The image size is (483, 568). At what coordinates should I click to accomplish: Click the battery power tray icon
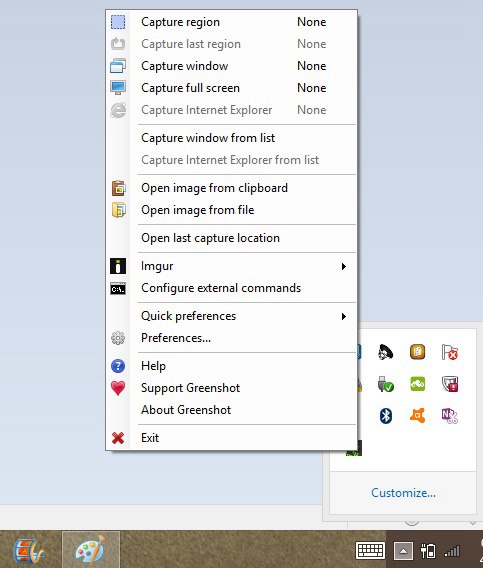428,551
